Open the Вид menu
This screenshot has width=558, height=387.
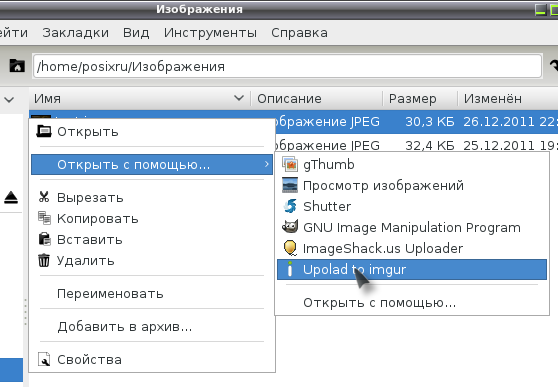click(x=136, y=33)
